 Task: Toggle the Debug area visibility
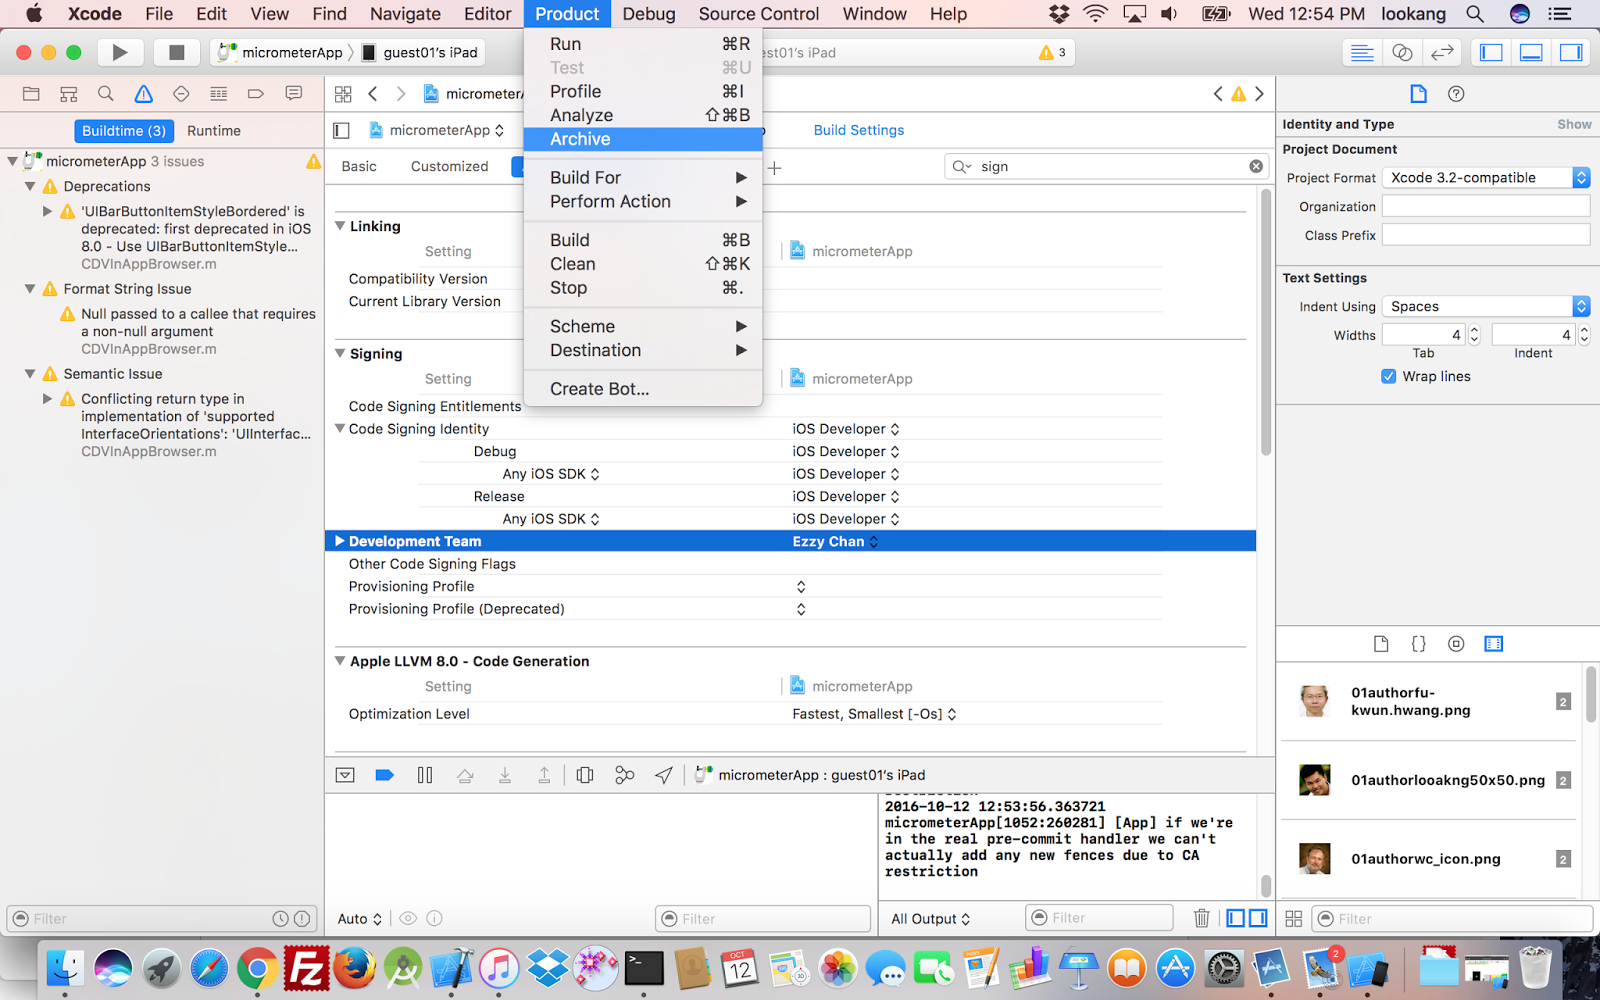[1531, 53]
